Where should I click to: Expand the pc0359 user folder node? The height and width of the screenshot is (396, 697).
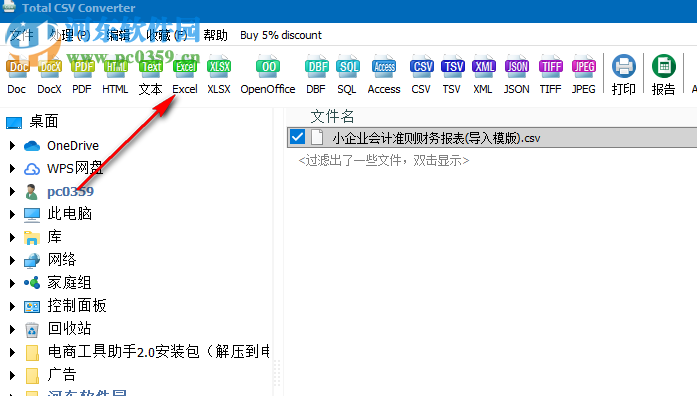pos(12,192)
